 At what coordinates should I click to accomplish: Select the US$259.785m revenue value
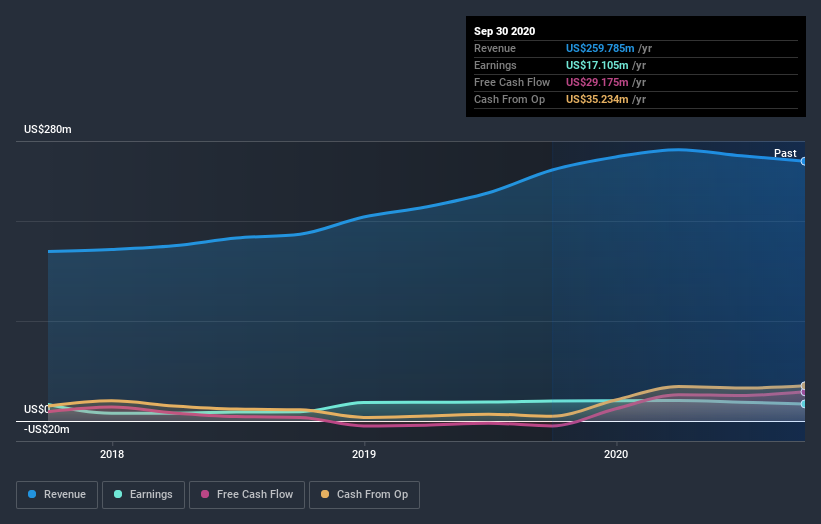click(600, 48)
